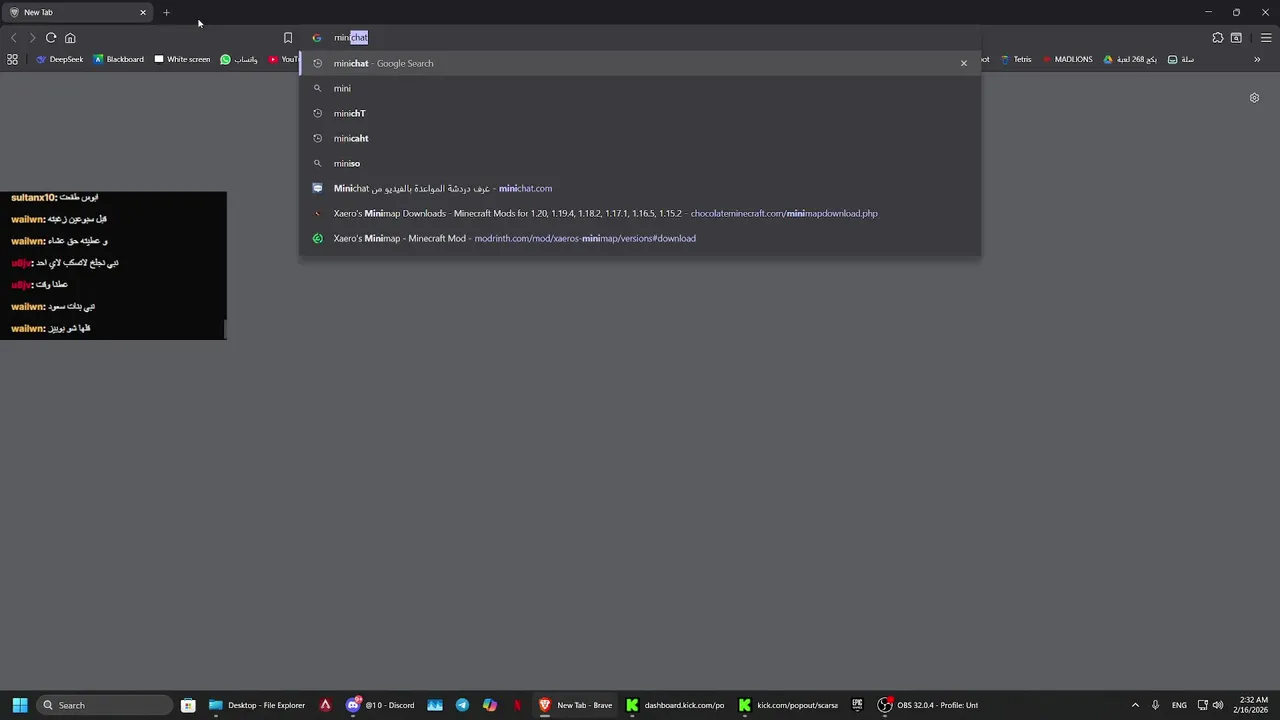Switch to kick.com/popout taskbar window
1280x720 pixels.
click(x=789, y=705)
